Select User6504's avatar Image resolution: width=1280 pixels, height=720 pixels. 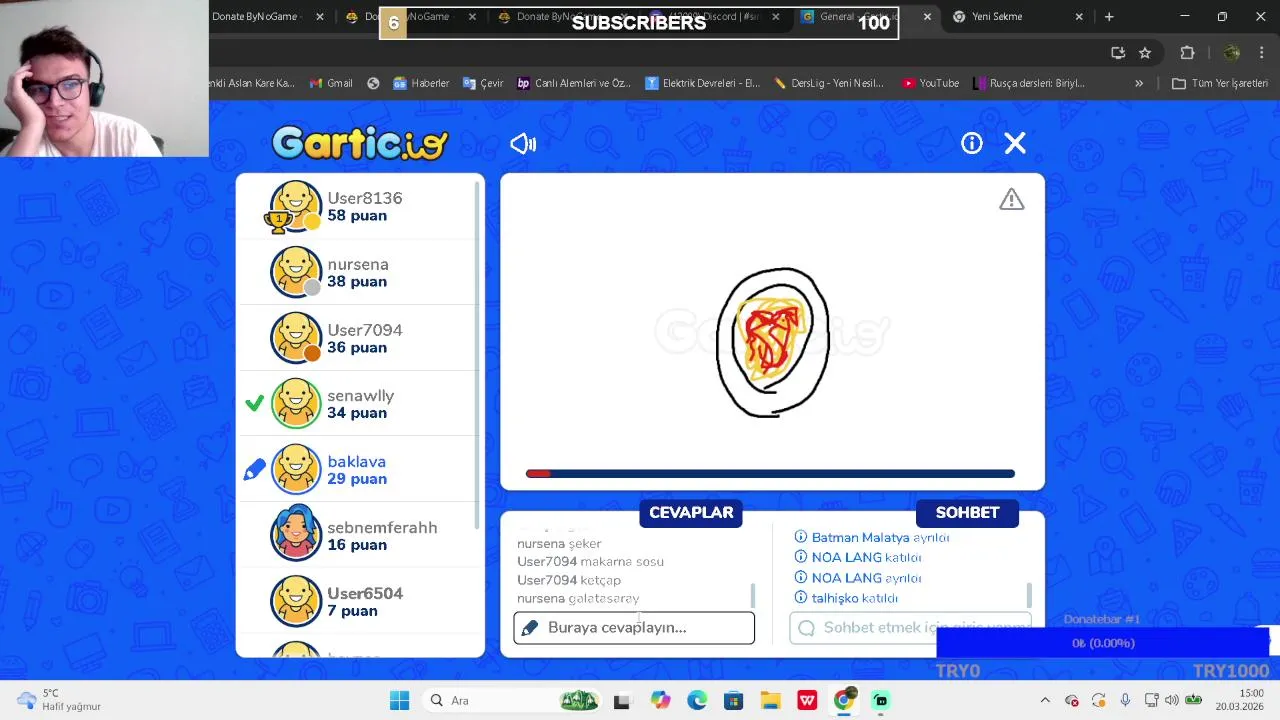tap(296, 601)
